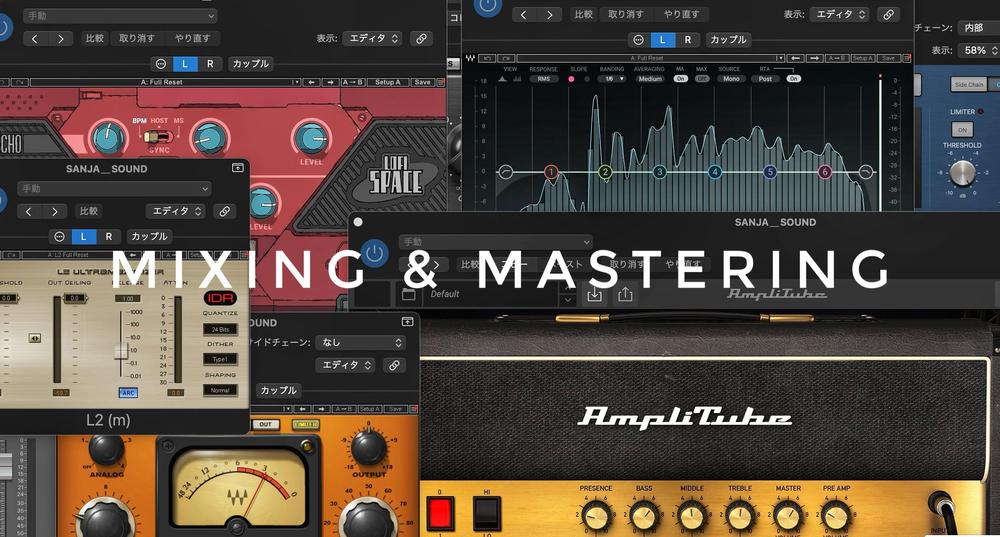Click Setup A in Lofi Space Waves toolbar
1000x537 pixels.
pyautogui.click(x=388, y=82)
